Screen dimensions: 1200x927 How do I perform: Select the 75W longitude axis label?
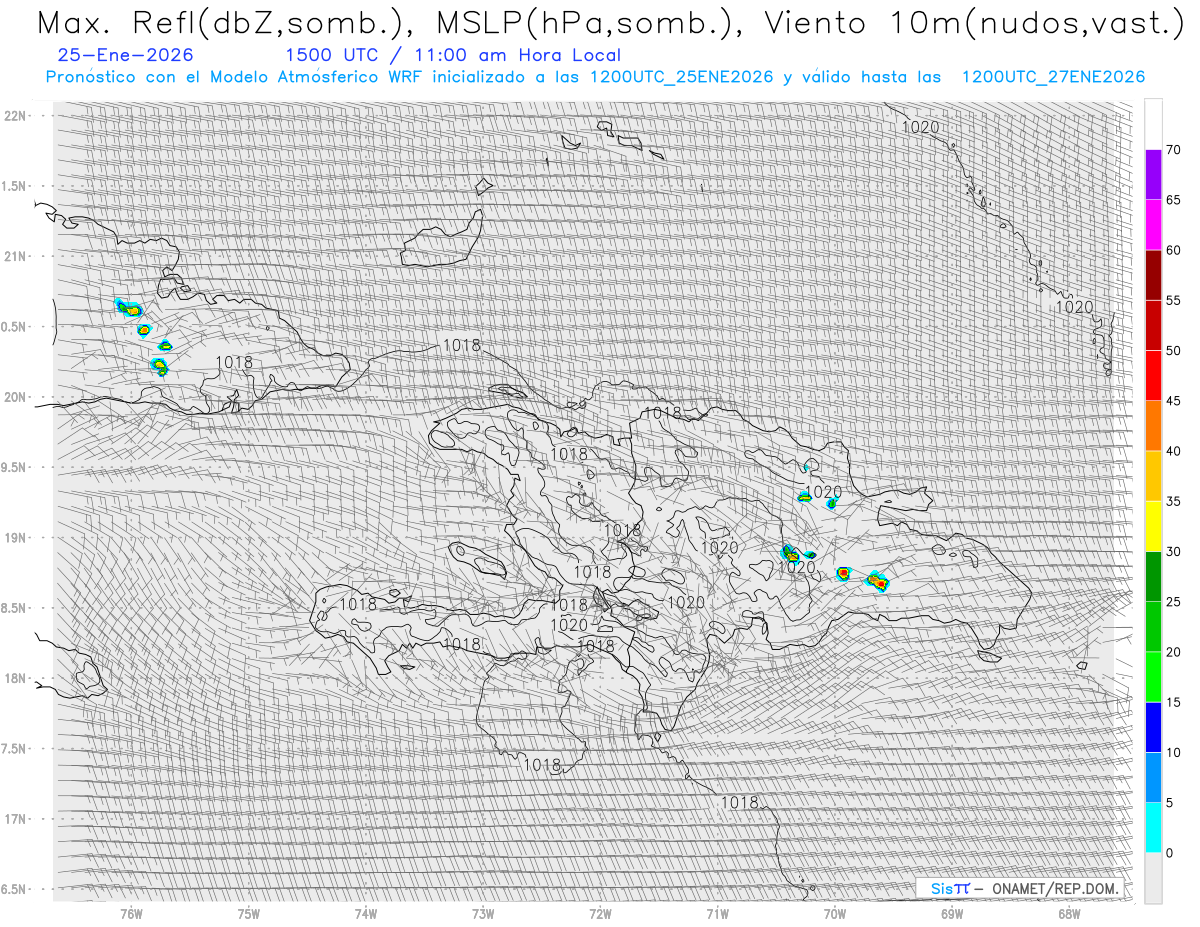[249, 914]
